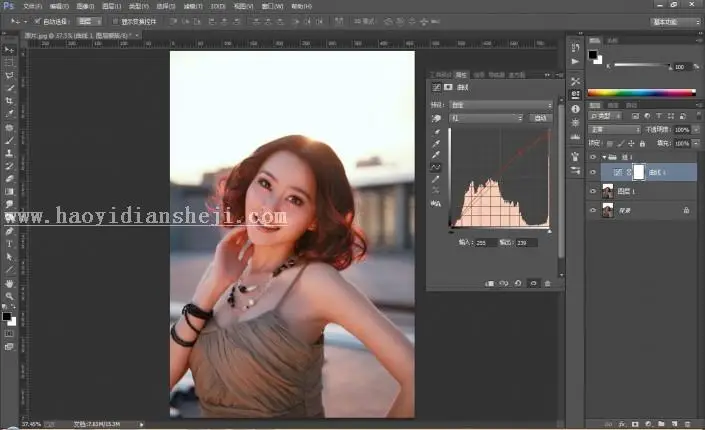Click the Auto button in Curves
The width and height of the screenshot is (705, 430).
pyautogui.click(x=540, y=118)
